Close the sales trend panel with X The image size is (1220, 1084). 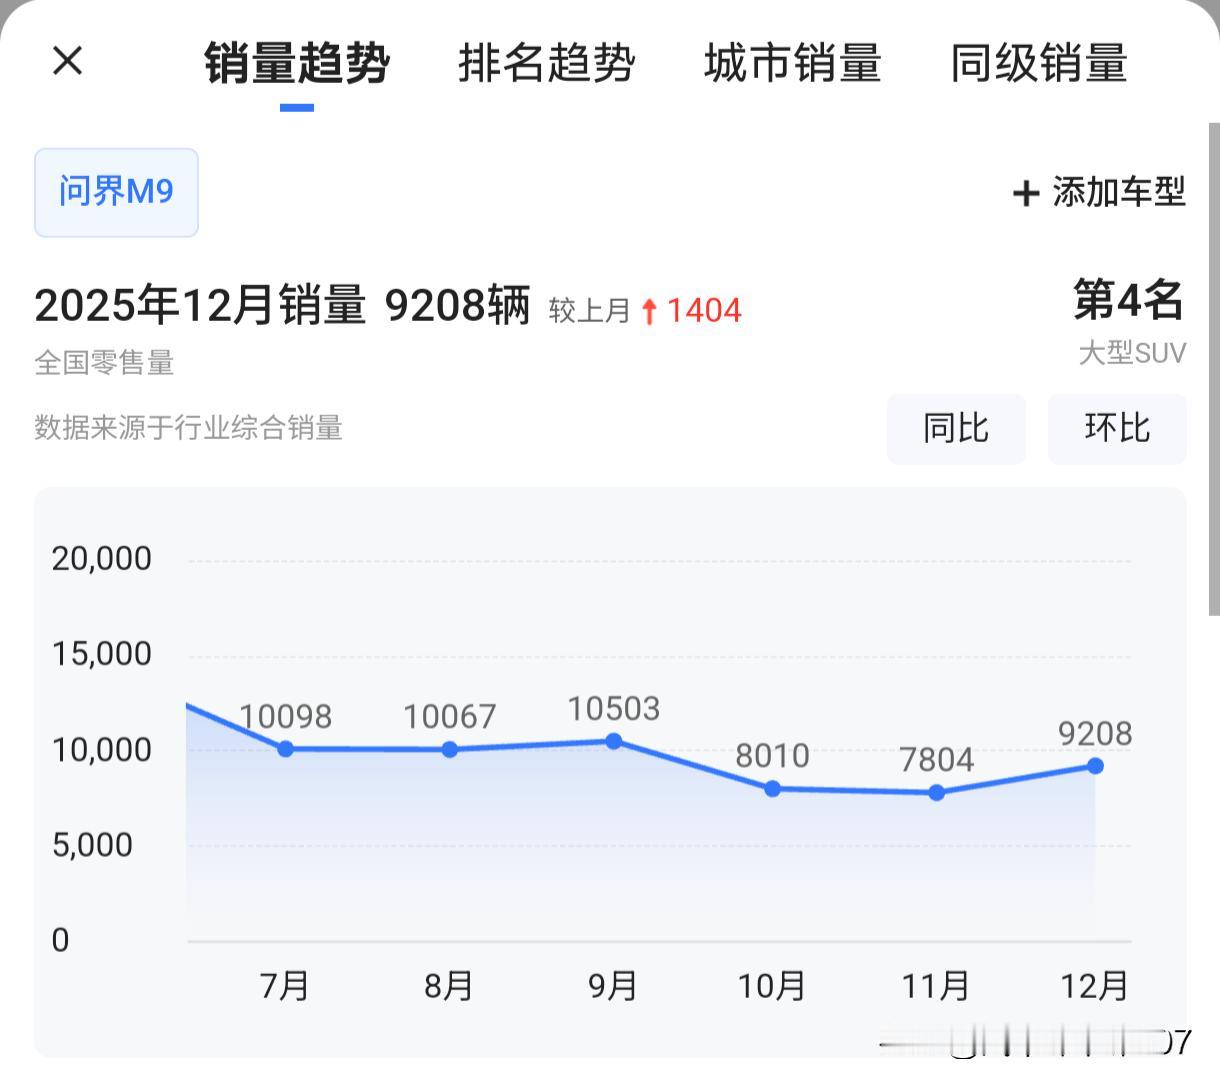tap(67, 61)
